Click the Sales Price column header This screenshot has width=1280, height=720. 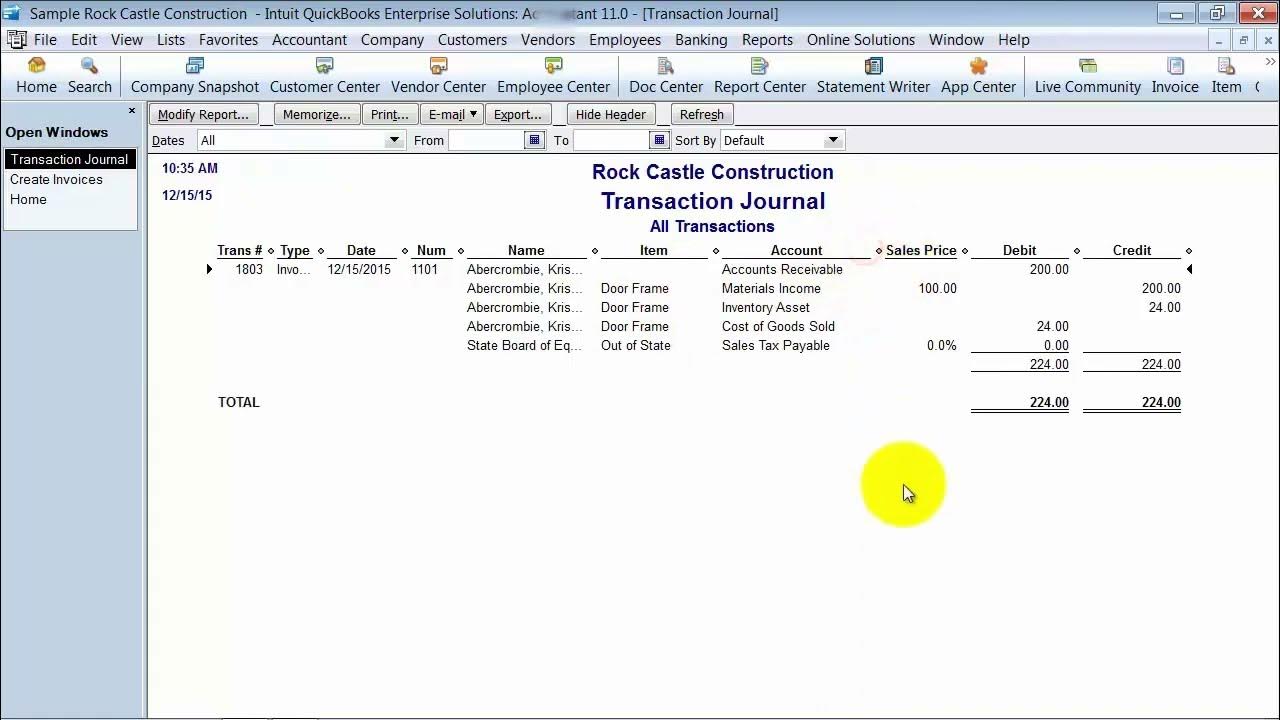coord(921,250)
